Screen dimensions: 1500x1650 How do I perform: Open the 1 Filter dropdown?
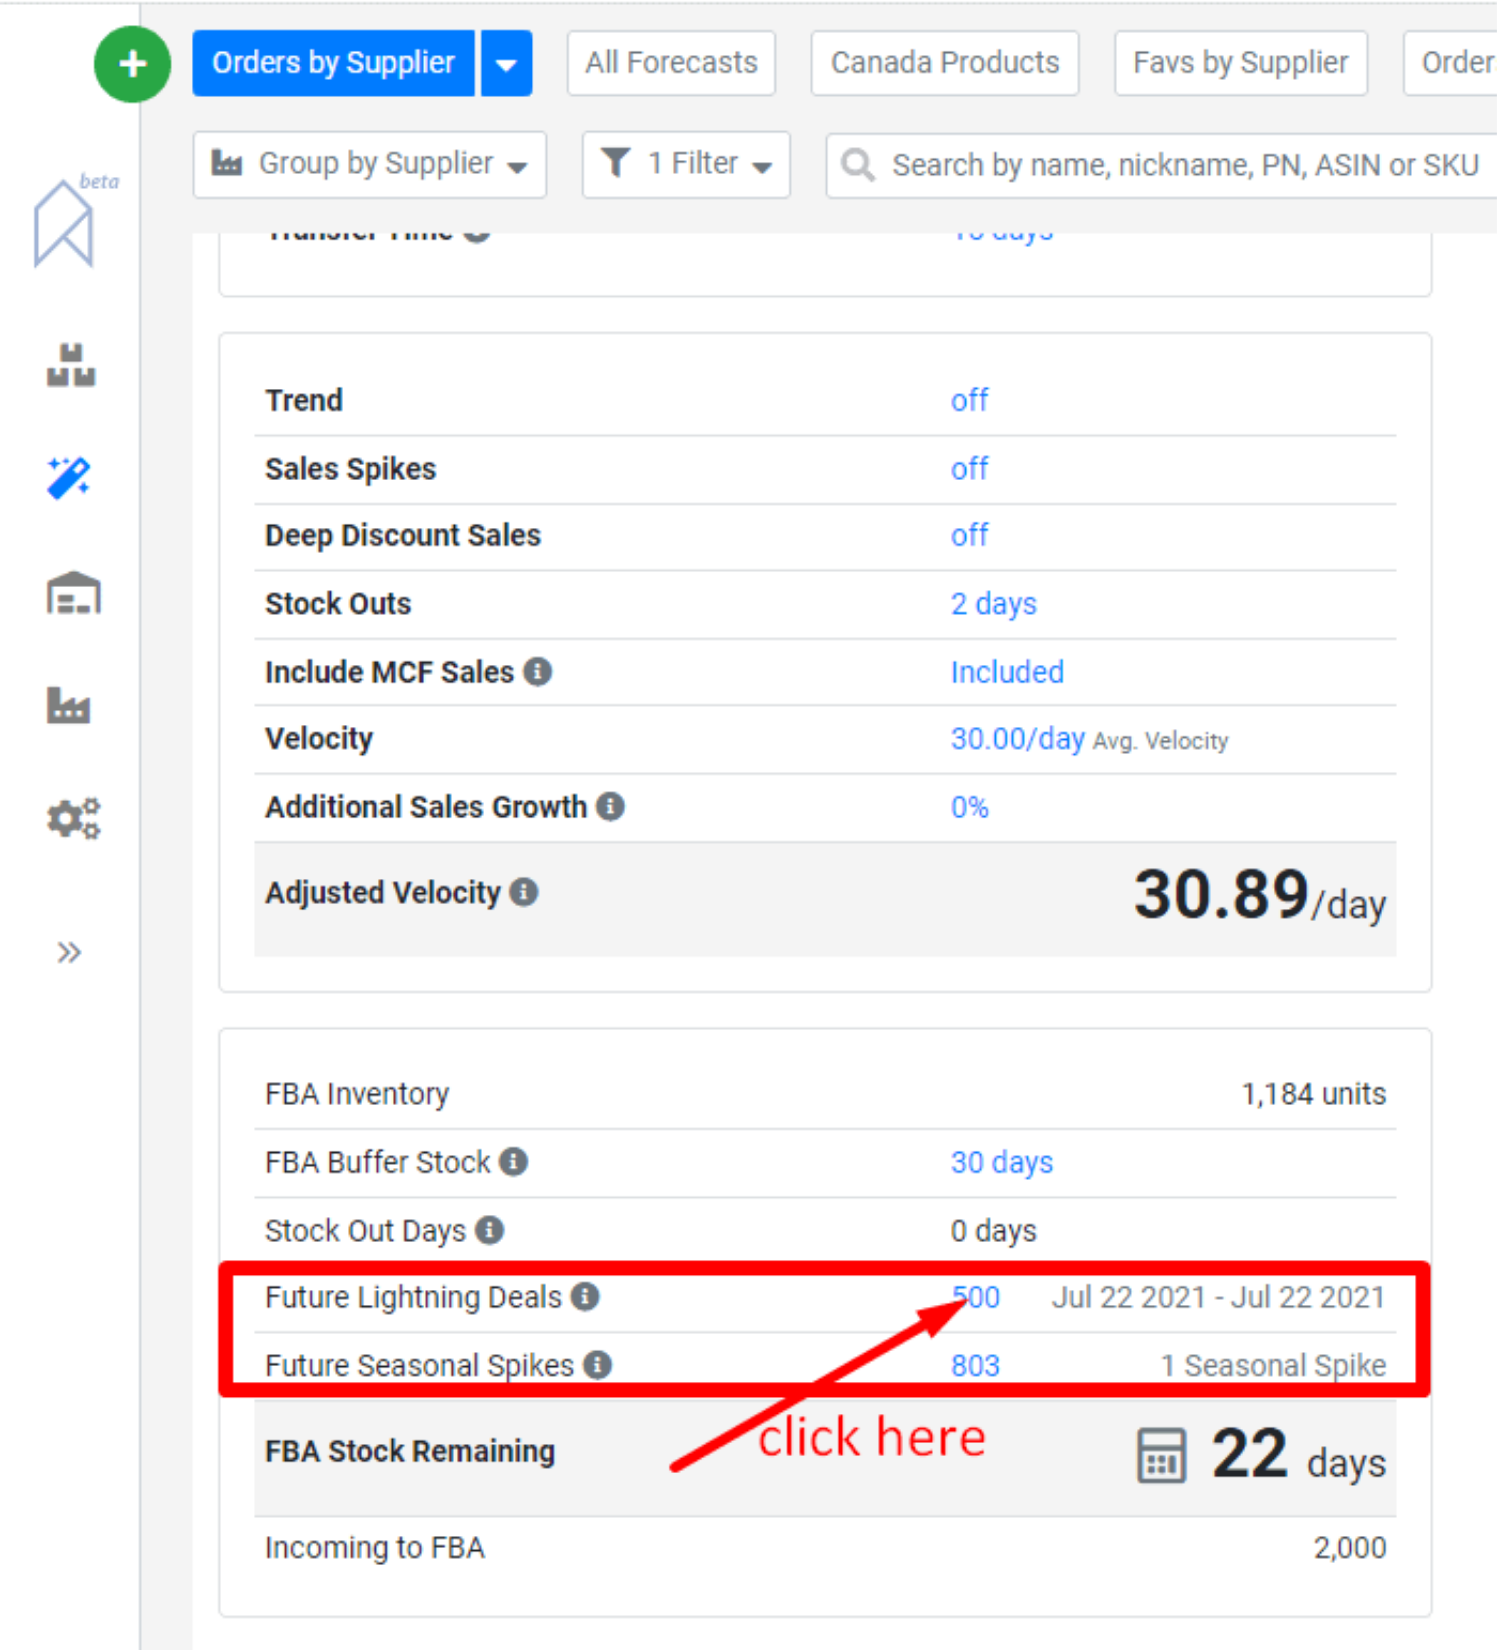[686, 164]
